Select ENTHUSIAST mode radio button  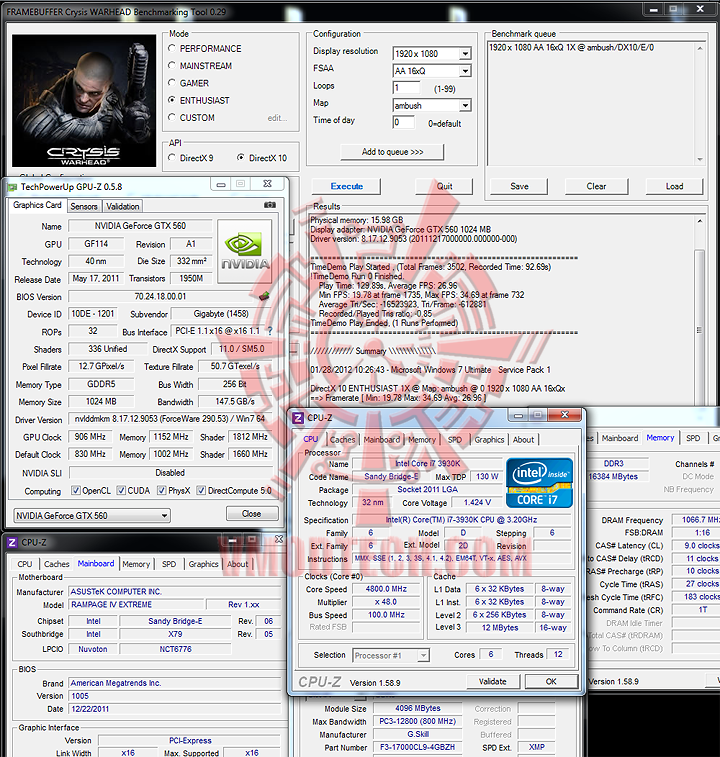(x=171, y=100)
